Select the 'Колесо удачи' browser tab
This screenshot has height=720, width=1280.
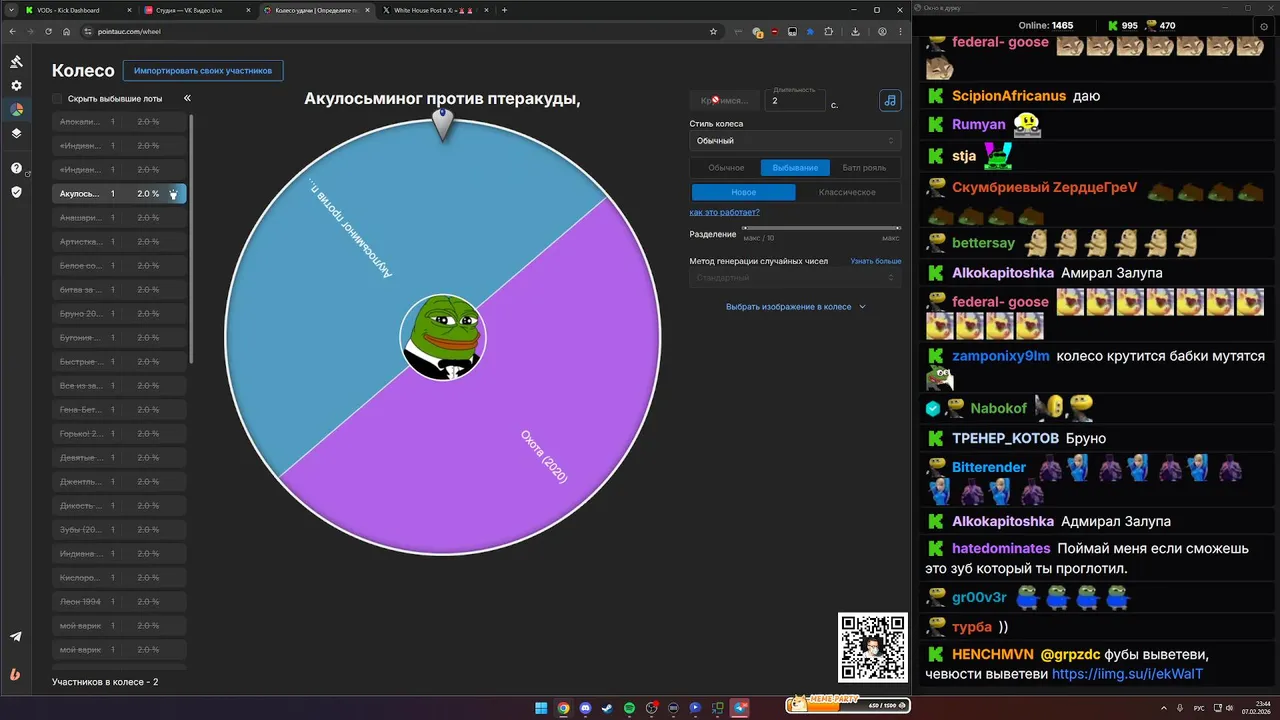coord(316,10)
